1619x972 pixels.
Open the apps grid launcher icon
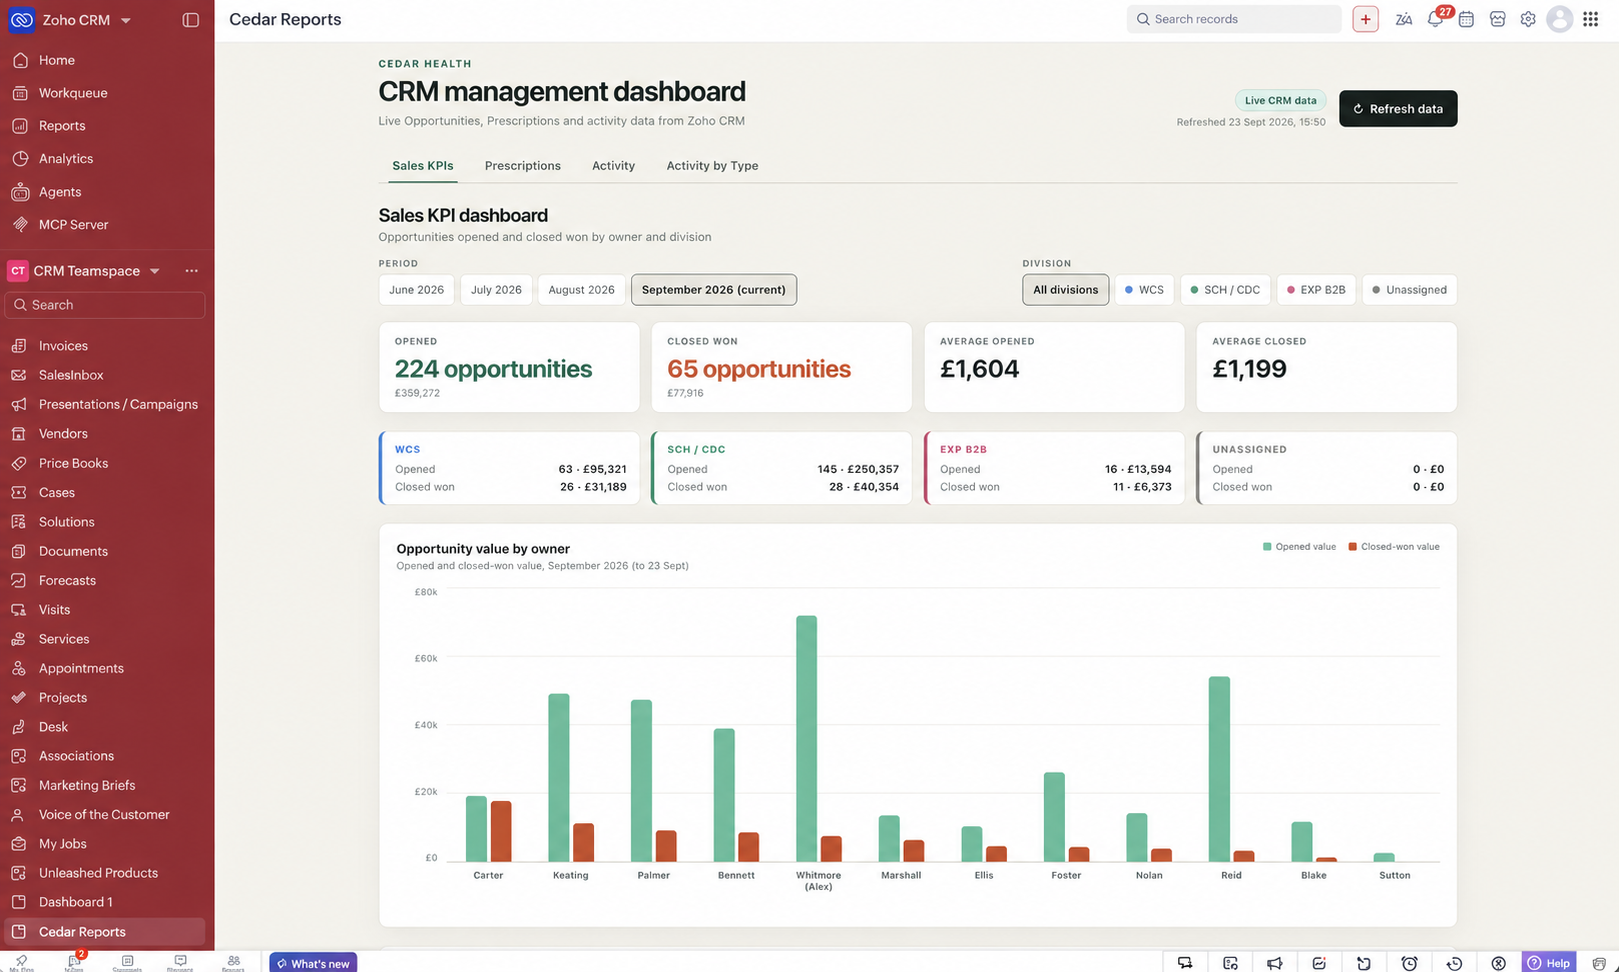(1590, 19)
